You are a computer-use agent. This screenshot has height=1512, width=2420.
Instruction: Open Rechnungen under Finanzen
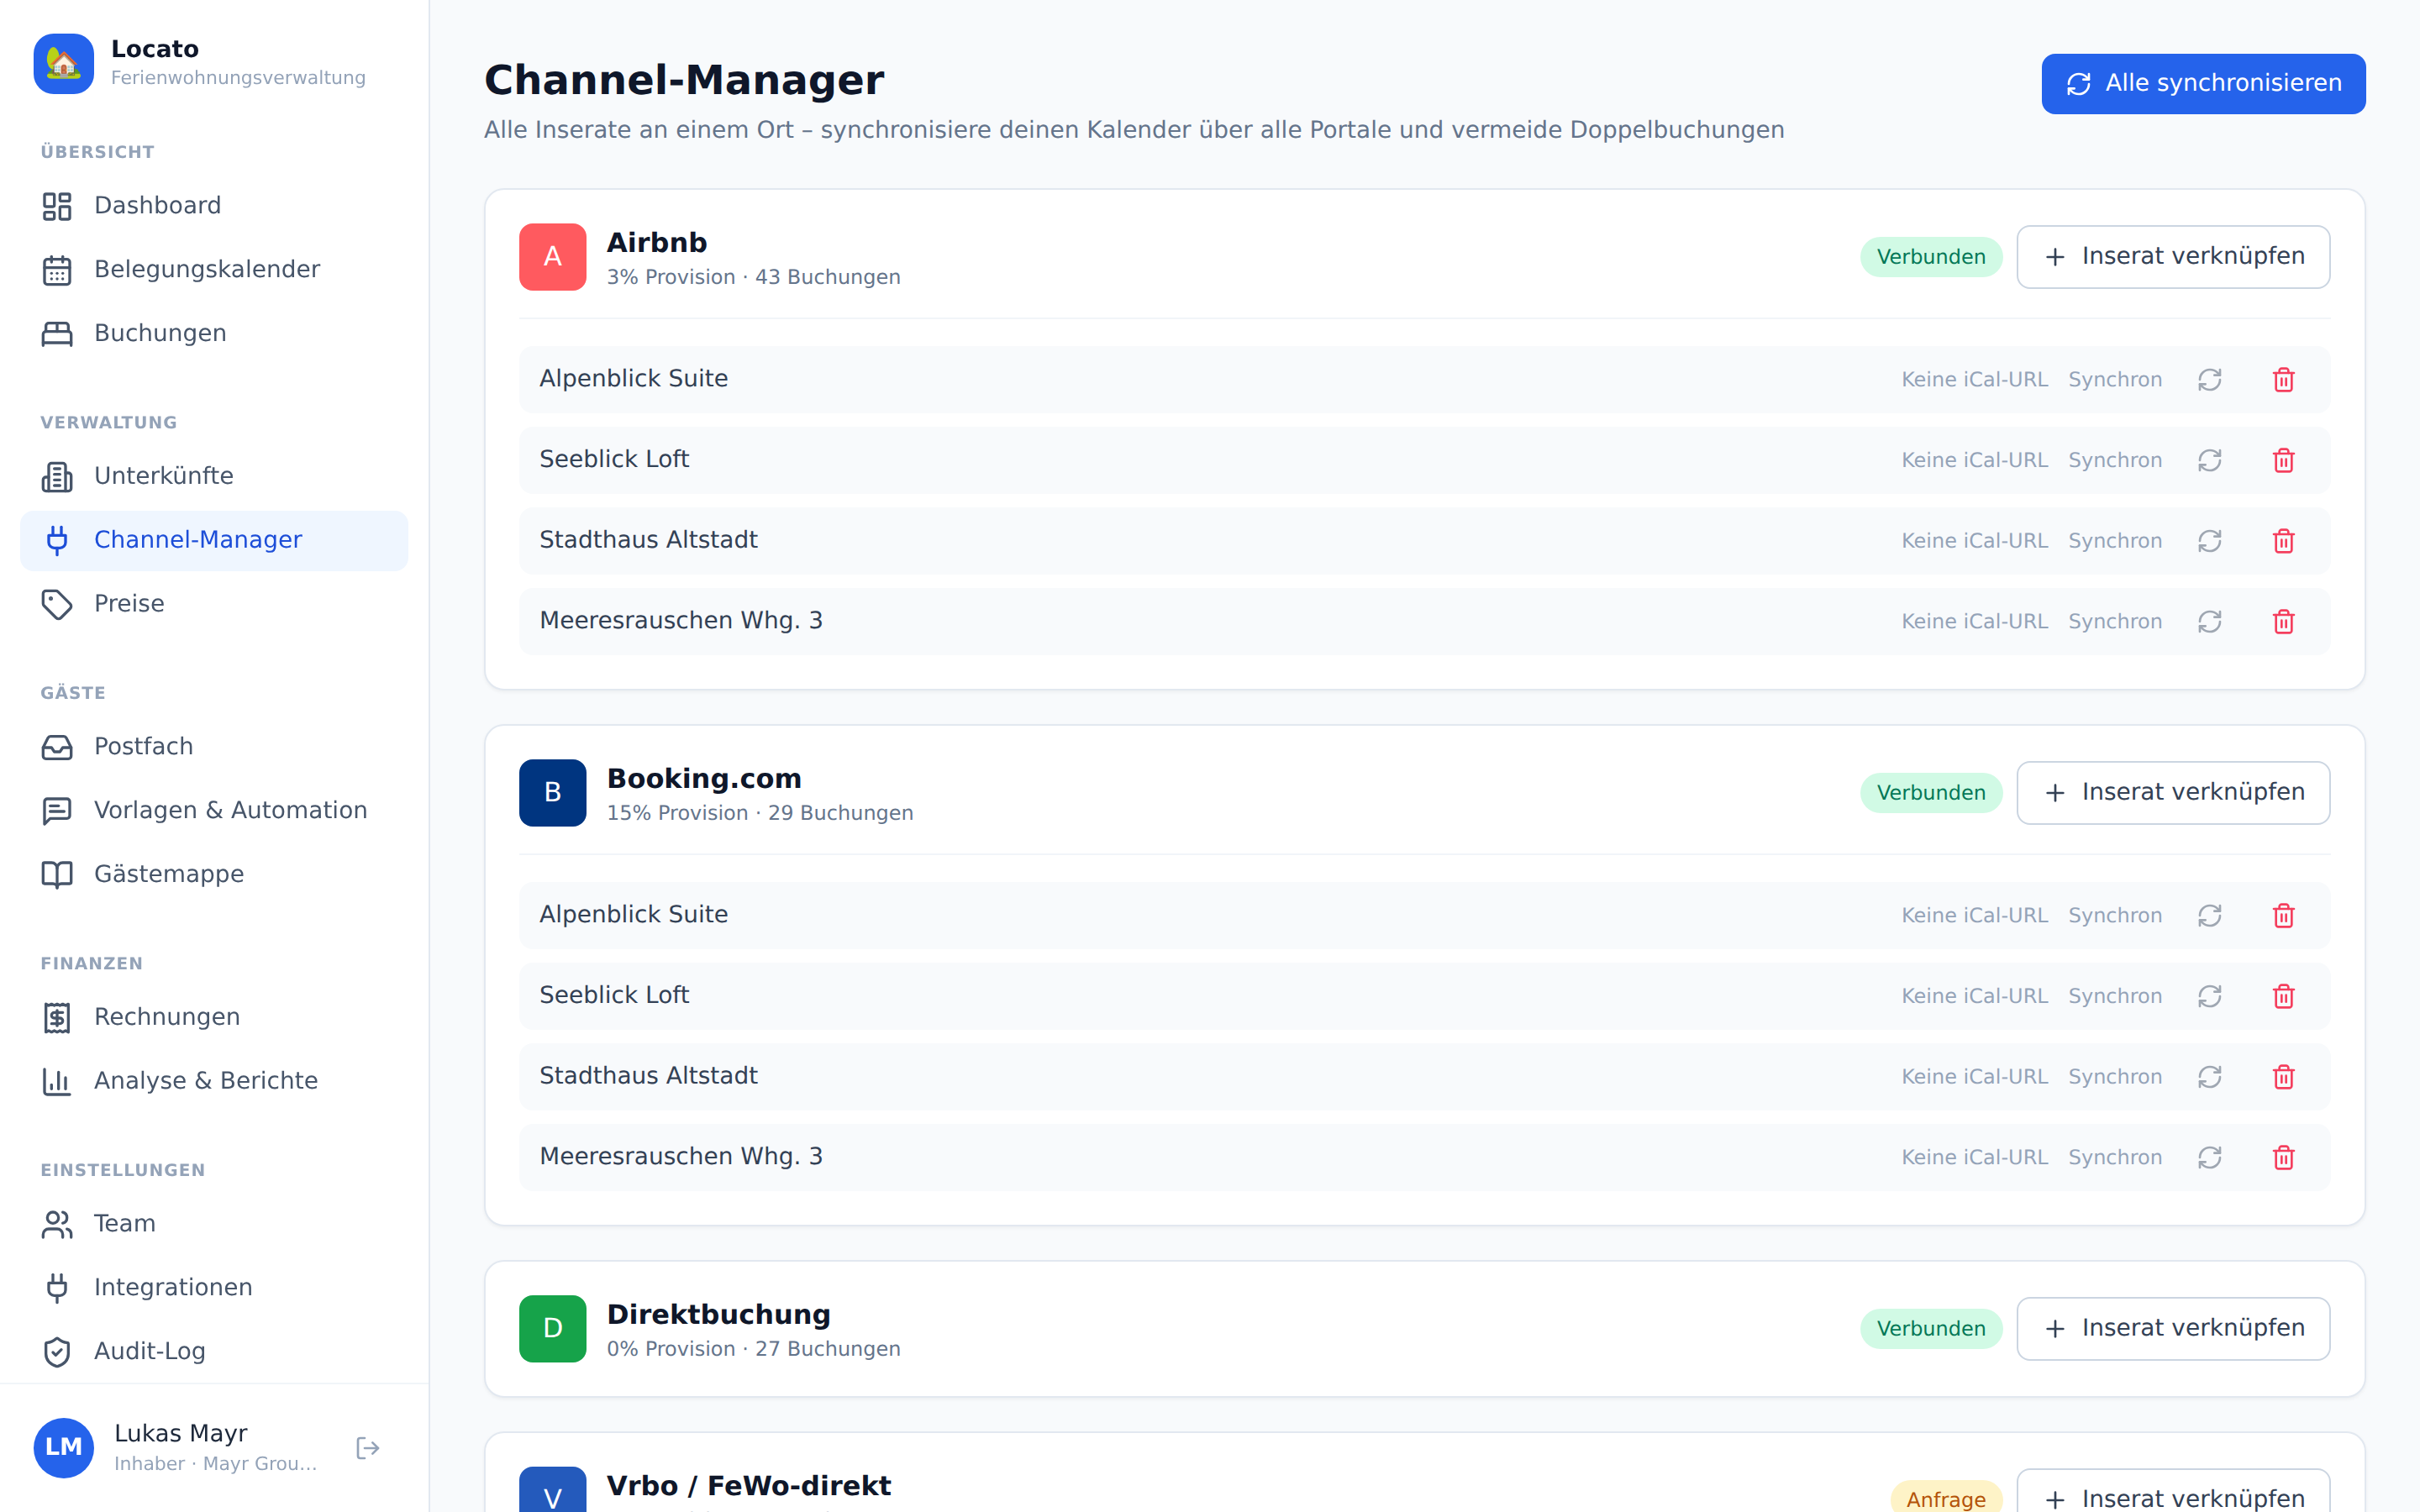(214, 1018)
